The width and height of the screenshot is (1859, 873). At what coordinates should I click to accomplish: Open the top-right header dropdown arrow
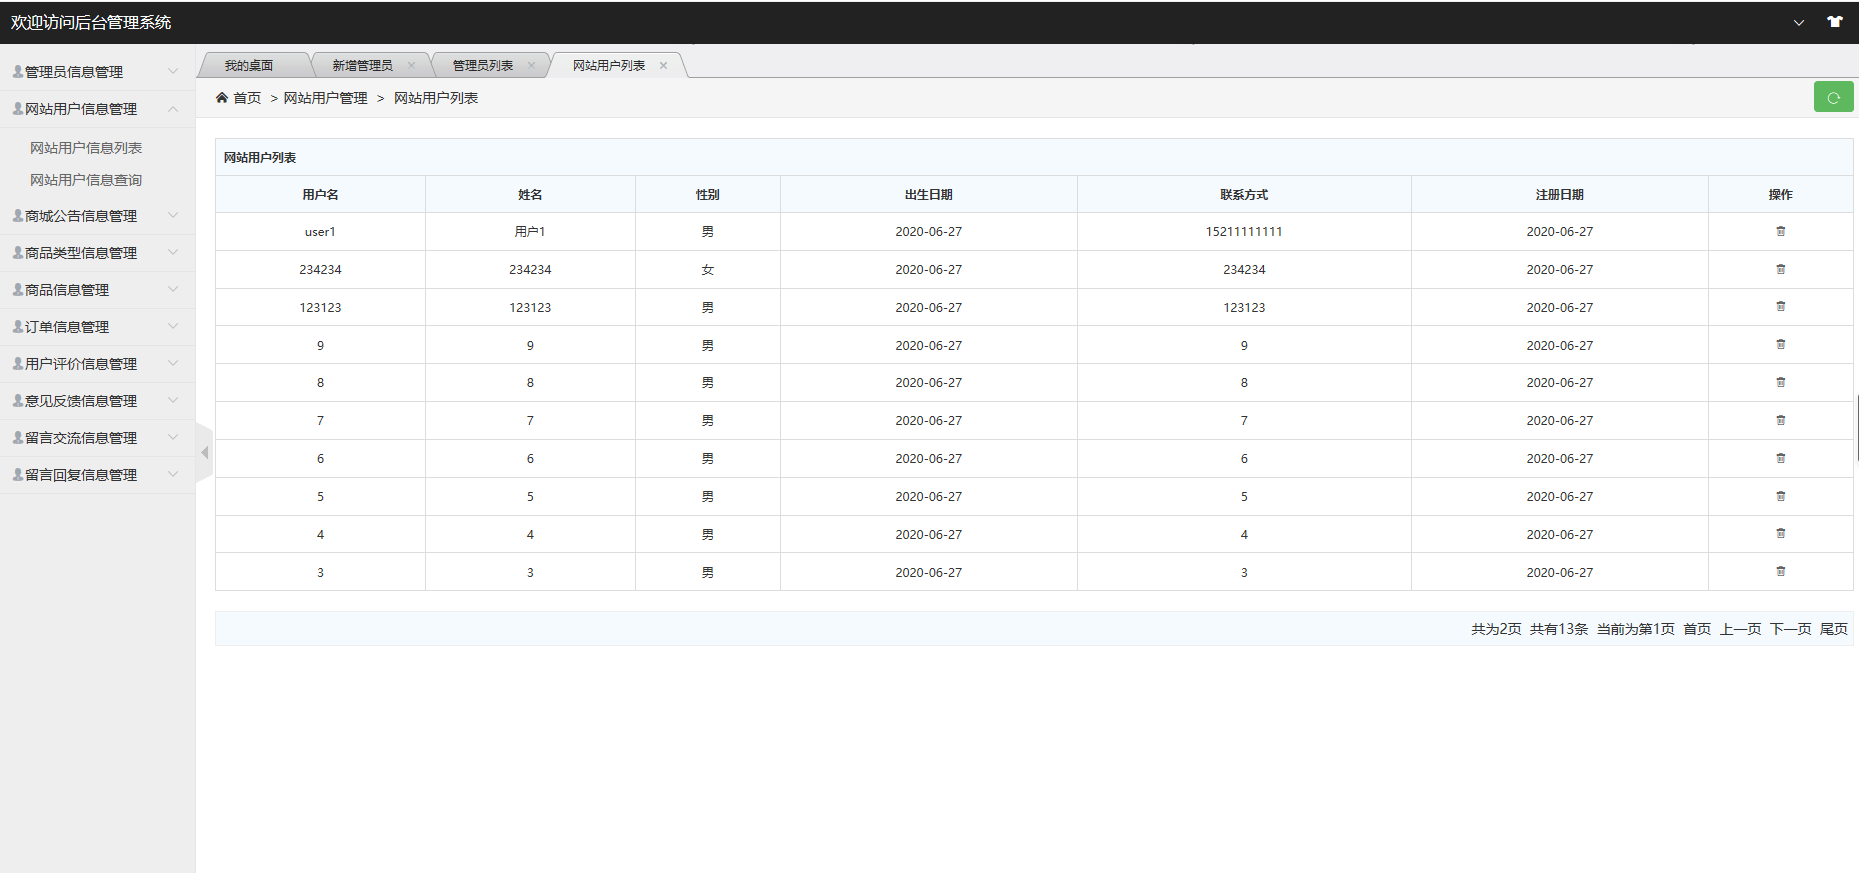(1798, 22)
